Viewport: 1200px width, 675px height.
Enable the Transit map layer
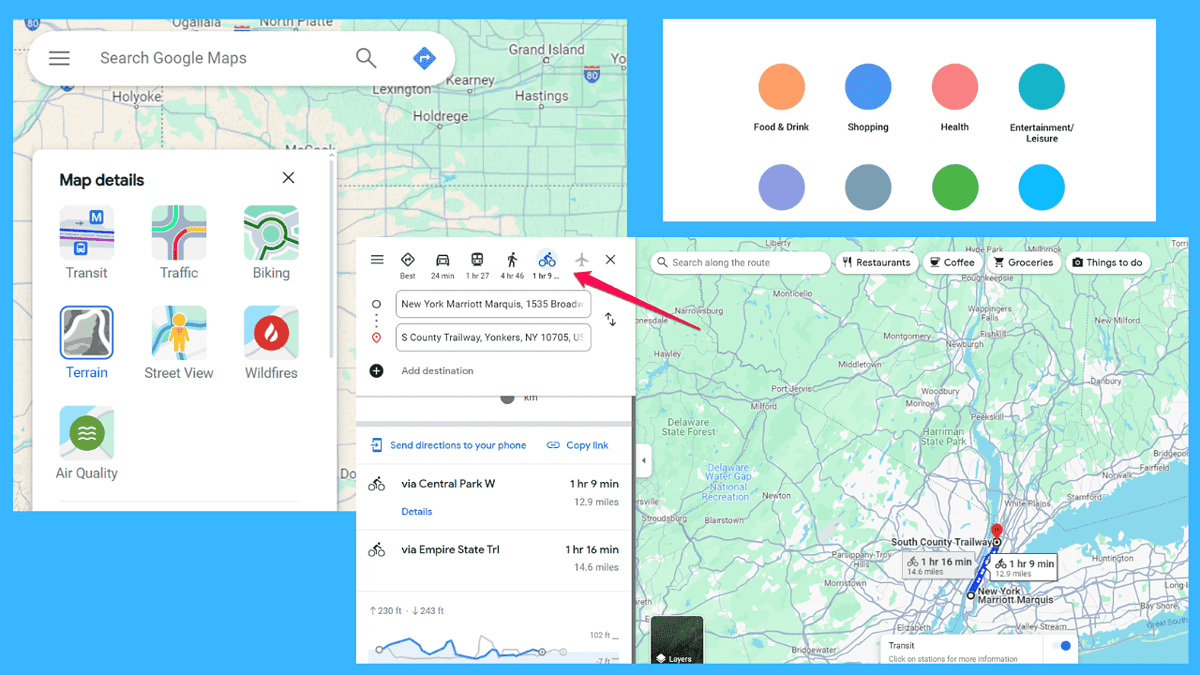click(x=87, y=243)
